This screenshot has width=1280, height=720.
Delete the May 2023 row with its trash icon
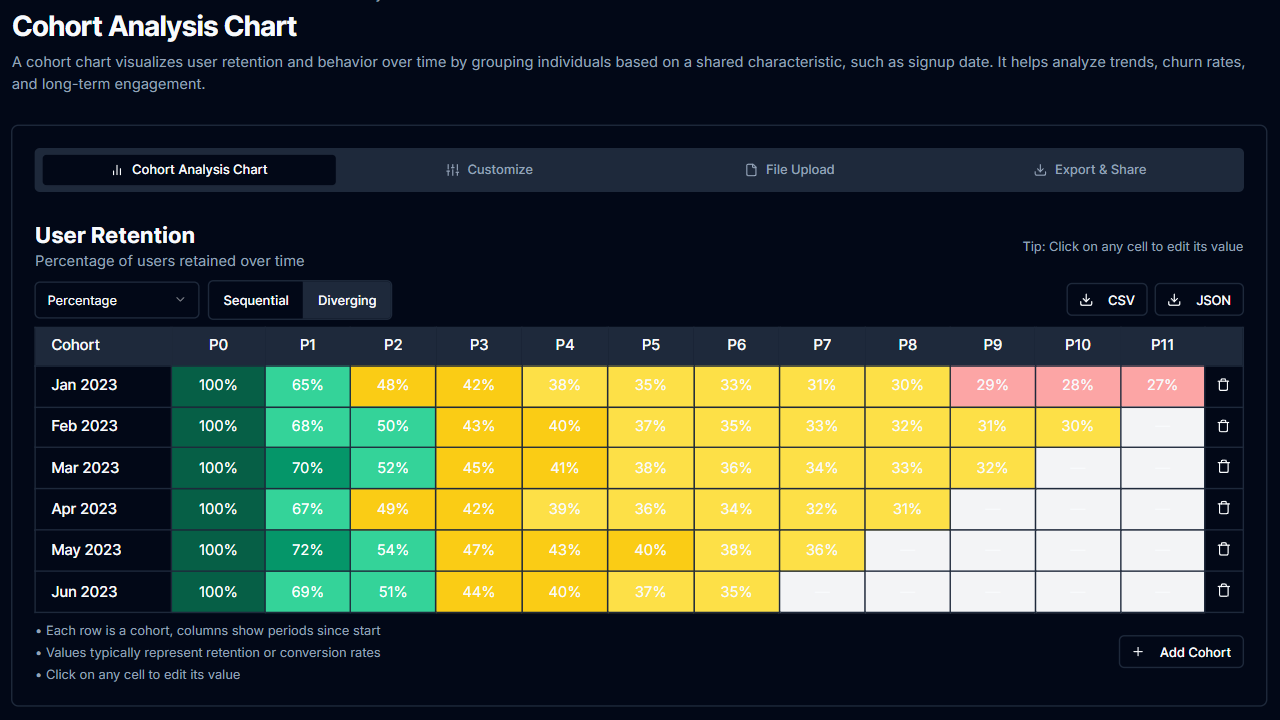coord(1223,550)
